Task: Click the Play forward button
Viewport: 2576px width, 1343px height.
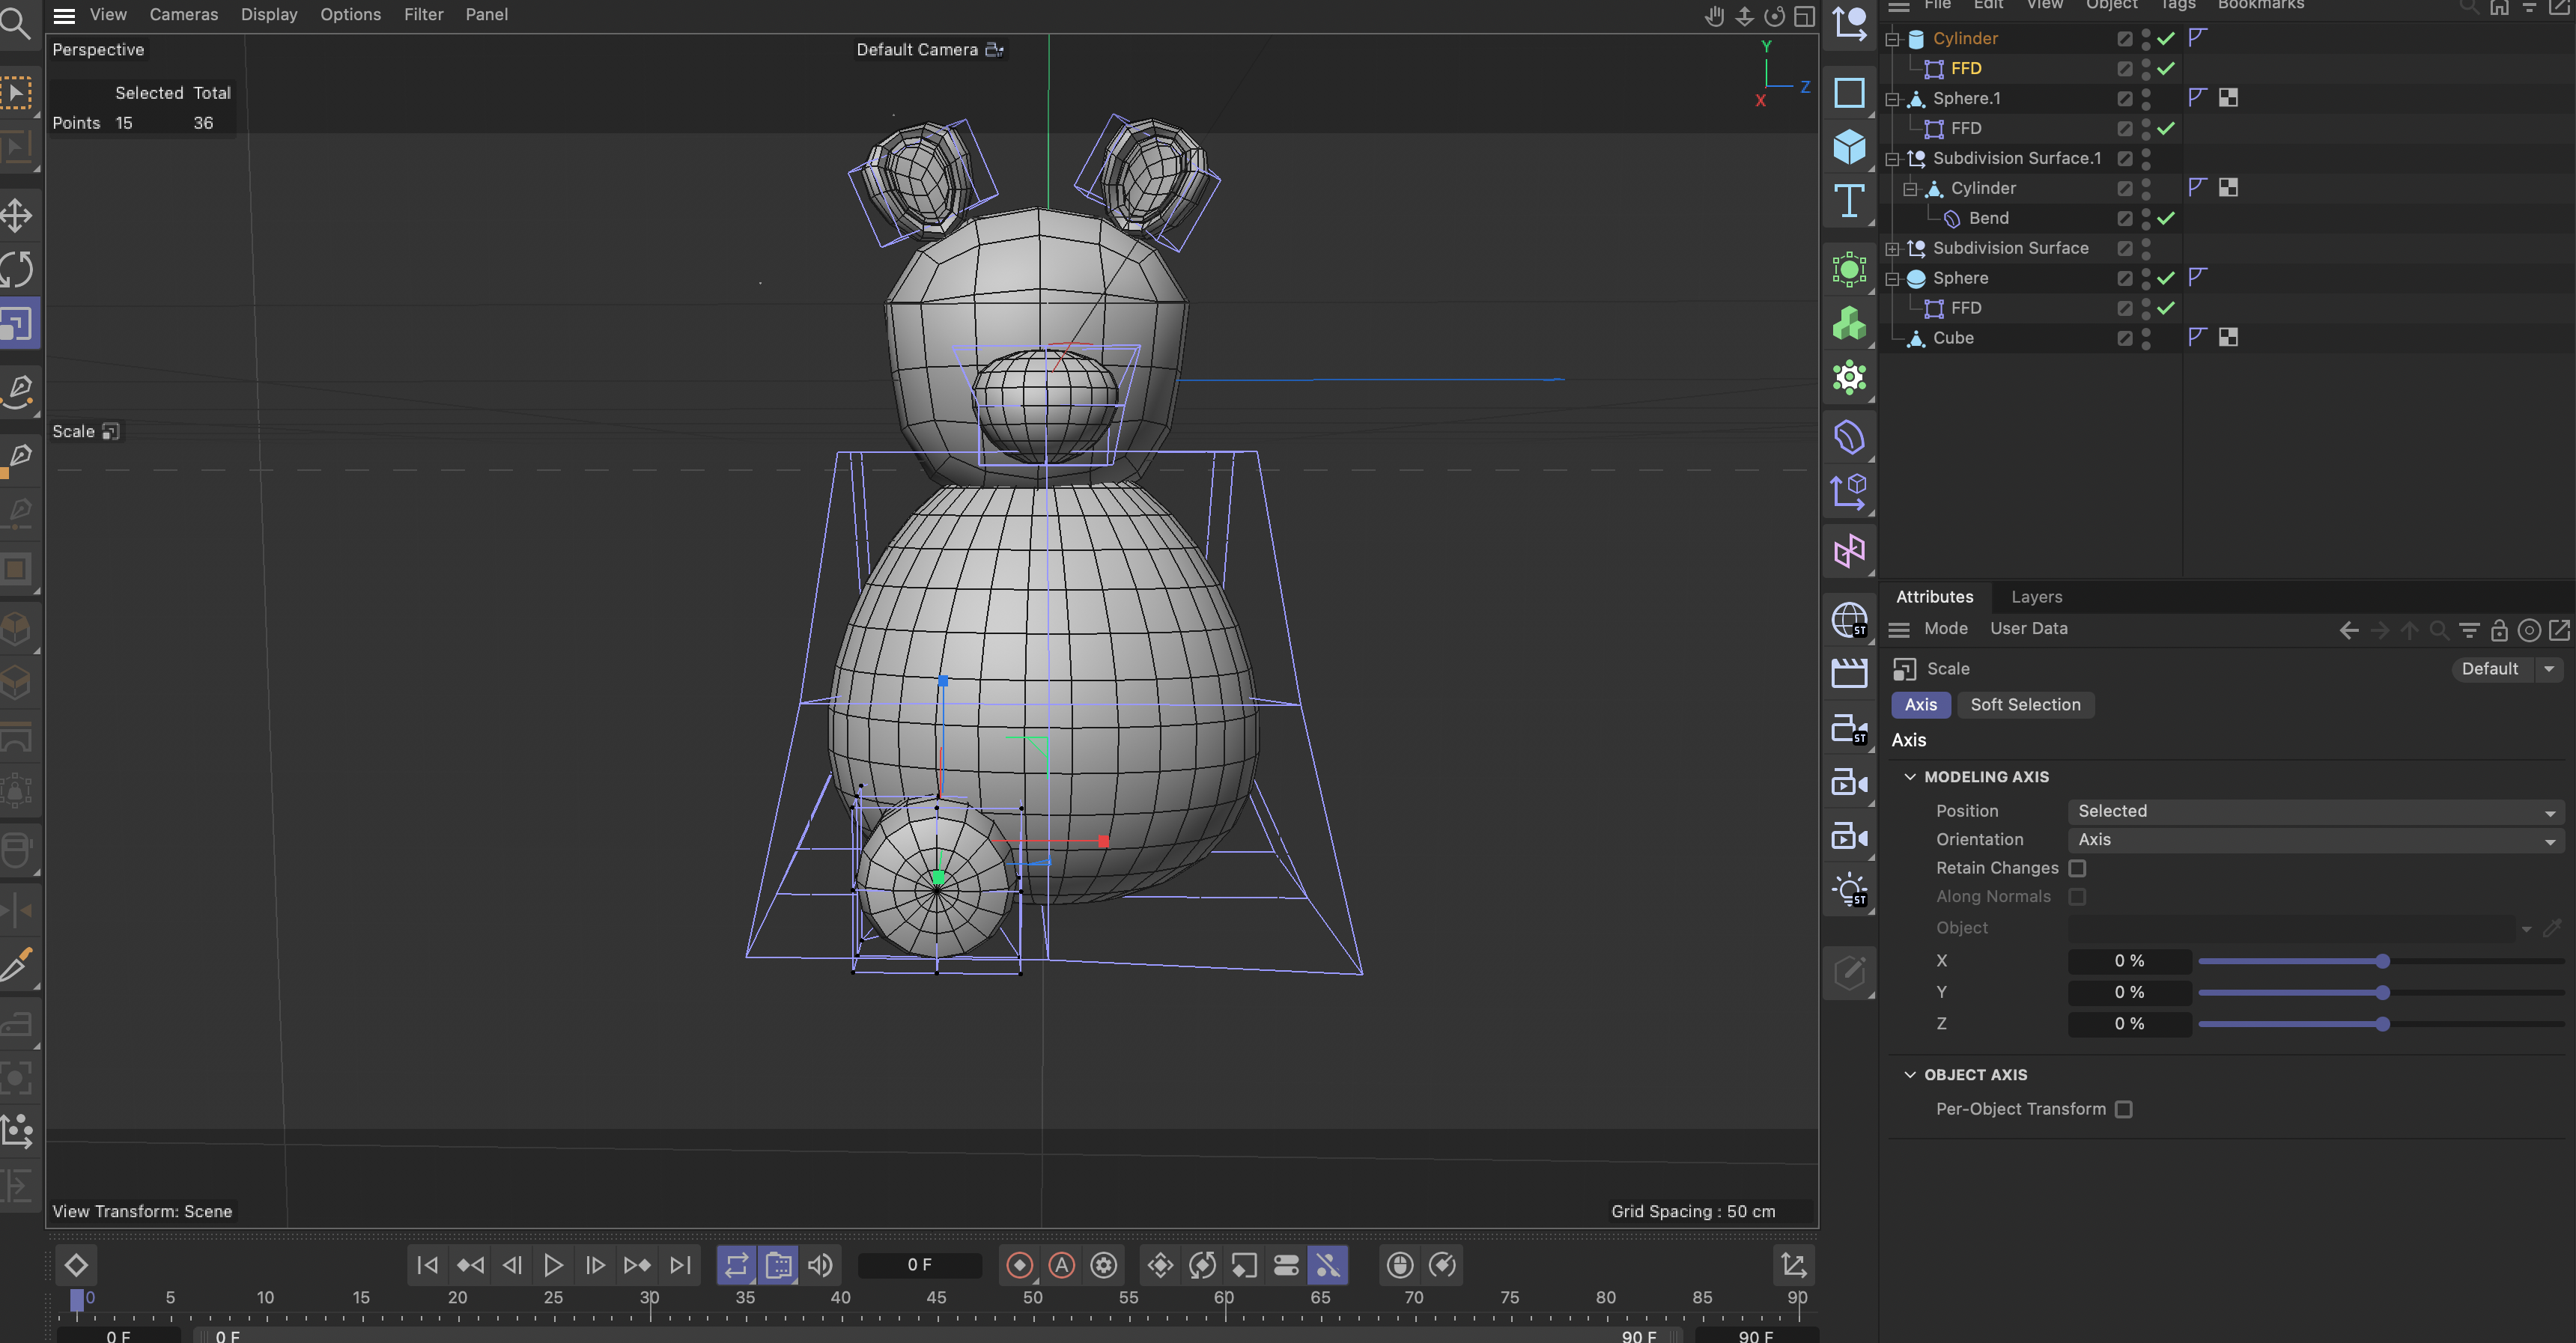Action: click(553, 1265)
